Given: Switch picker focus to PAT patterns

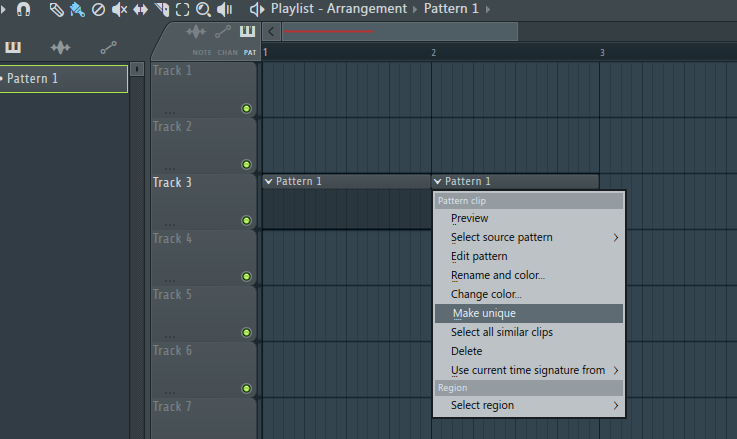Looking at the screenshot, I should [248, 36].
